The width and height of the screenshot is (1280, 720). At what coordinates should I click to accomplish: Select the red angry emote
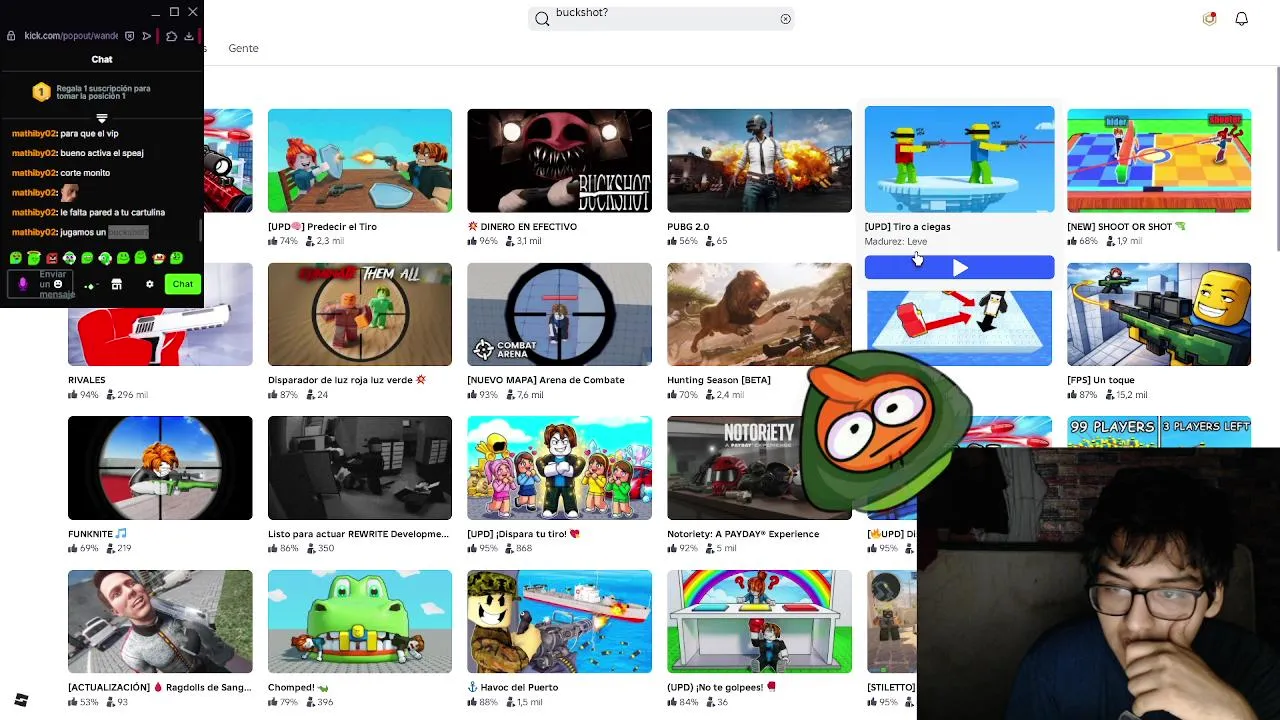[52, 259]
